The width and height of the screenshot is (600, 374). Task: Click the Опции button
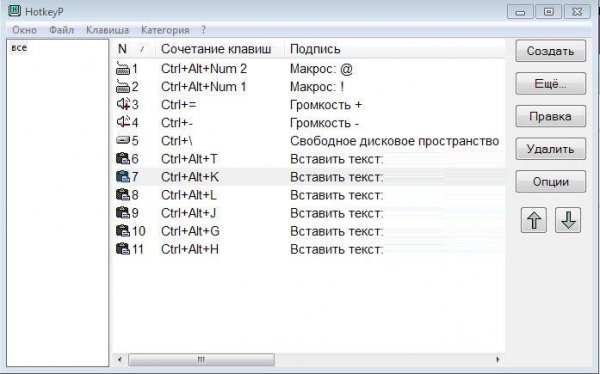coord(551,181)
